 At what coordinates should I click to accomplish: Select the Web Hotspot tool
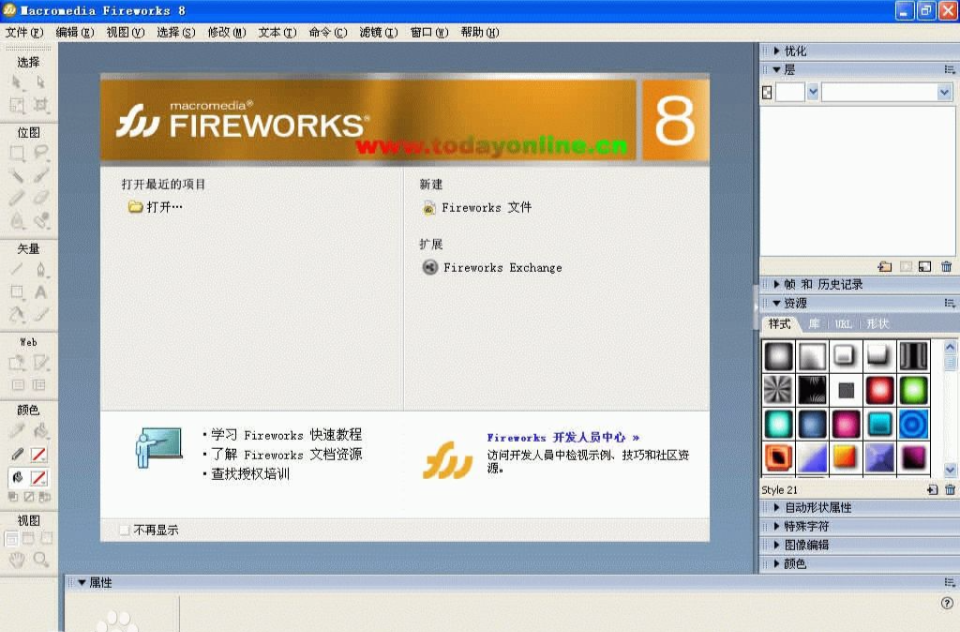tap(17, 363)
